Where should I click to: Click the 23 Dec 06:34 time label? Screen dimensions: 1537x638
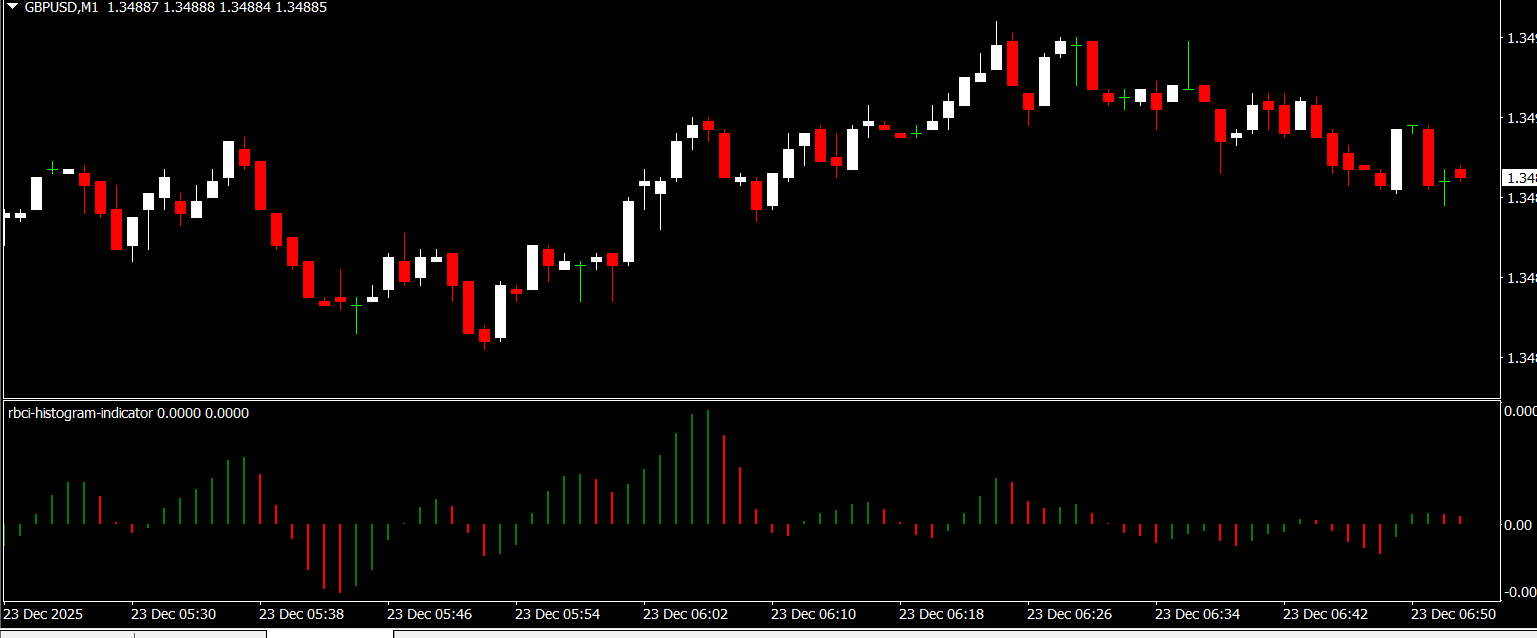(1199, 613)
